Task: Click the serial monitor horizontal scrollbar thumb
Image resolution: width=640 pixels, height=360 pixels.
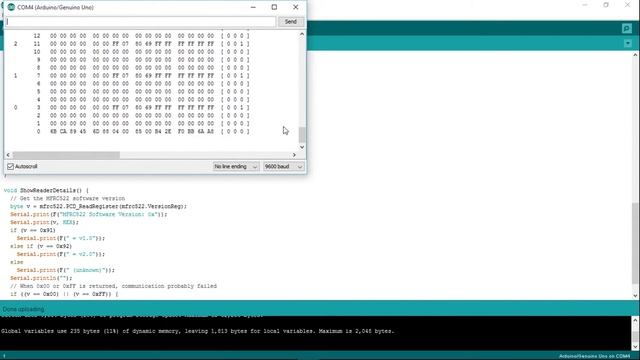Action: 66,155
